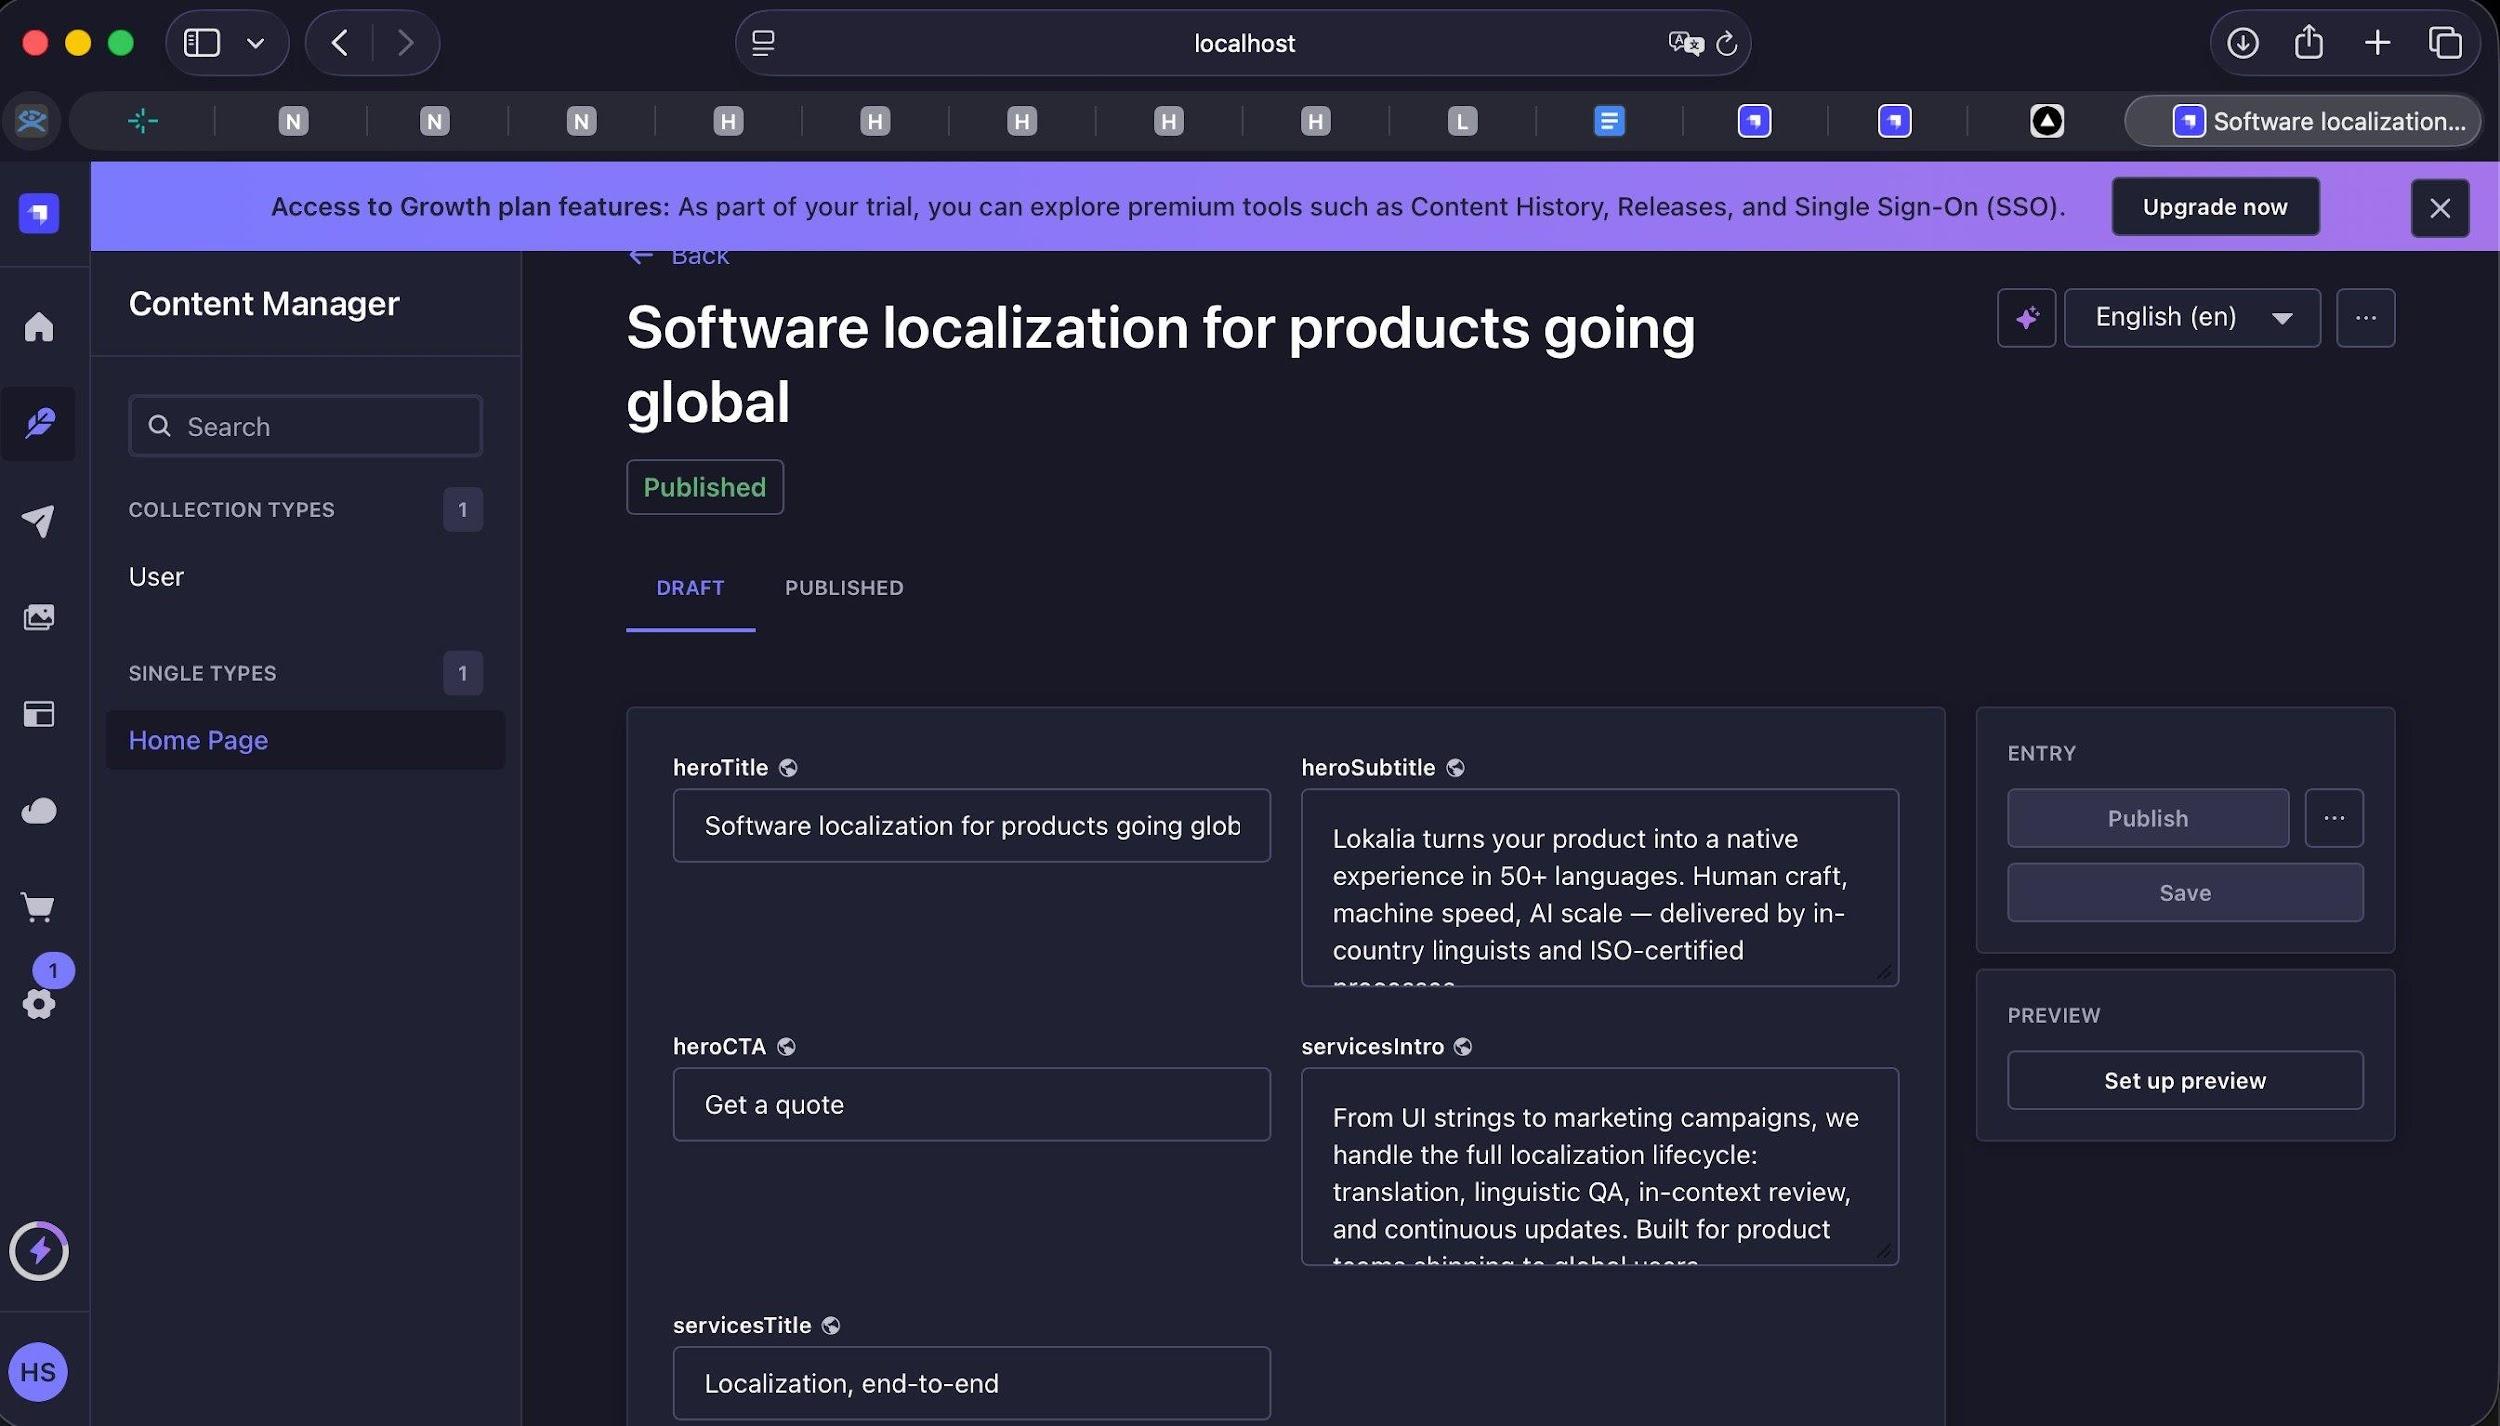Select the pinned tab labeled L

1462,121
